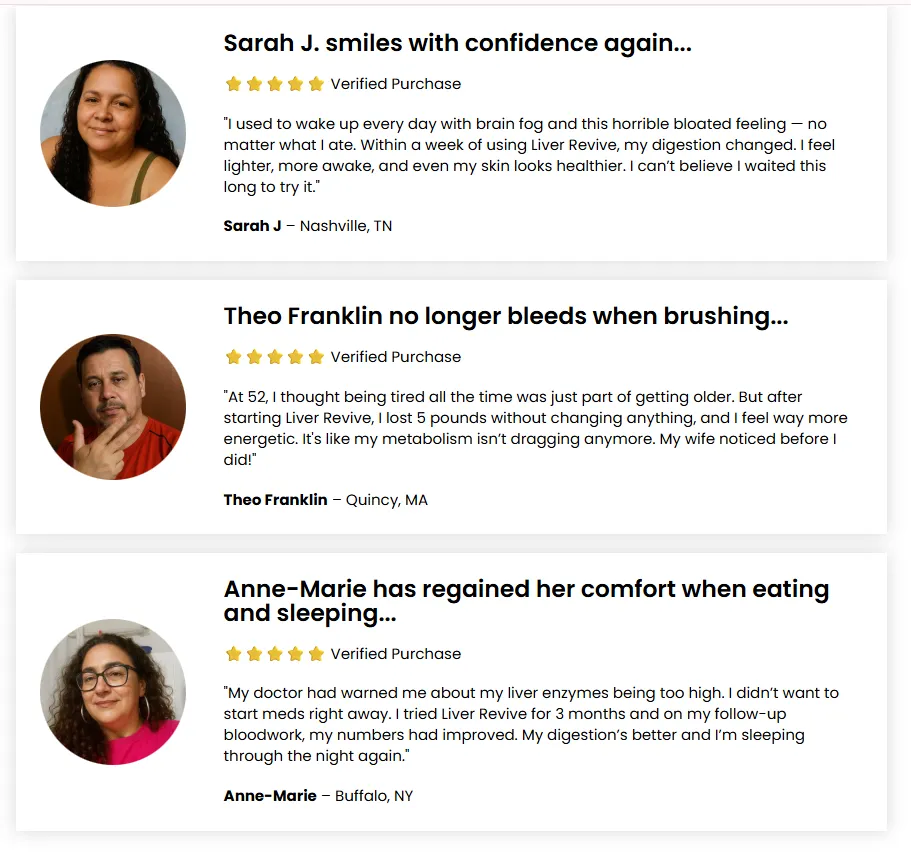Image resolution: width=911 pixels, height=852 pixels.
Task: Open Sarah J.'s profile photo
Action: point(113,133)
